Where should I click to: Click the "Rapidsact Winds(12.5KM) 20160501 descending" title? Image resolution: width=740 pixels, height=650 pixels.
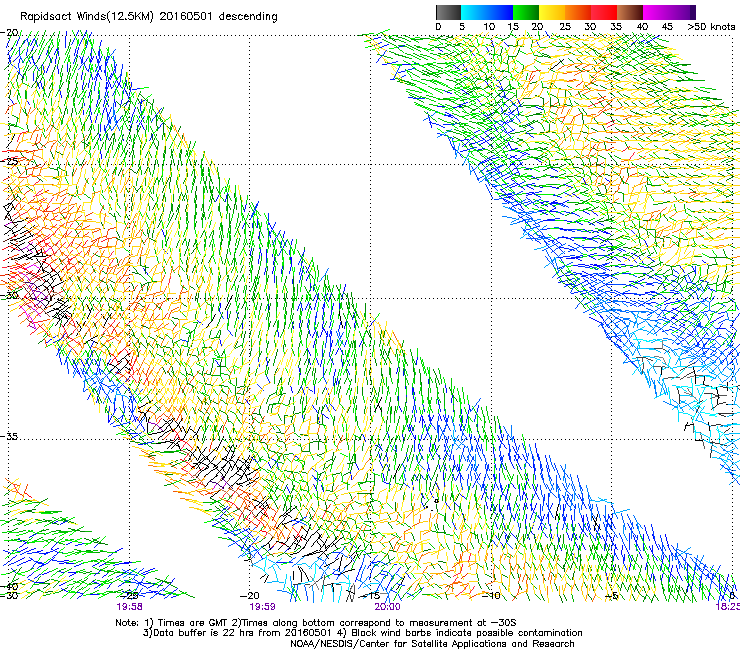[149, 17]
